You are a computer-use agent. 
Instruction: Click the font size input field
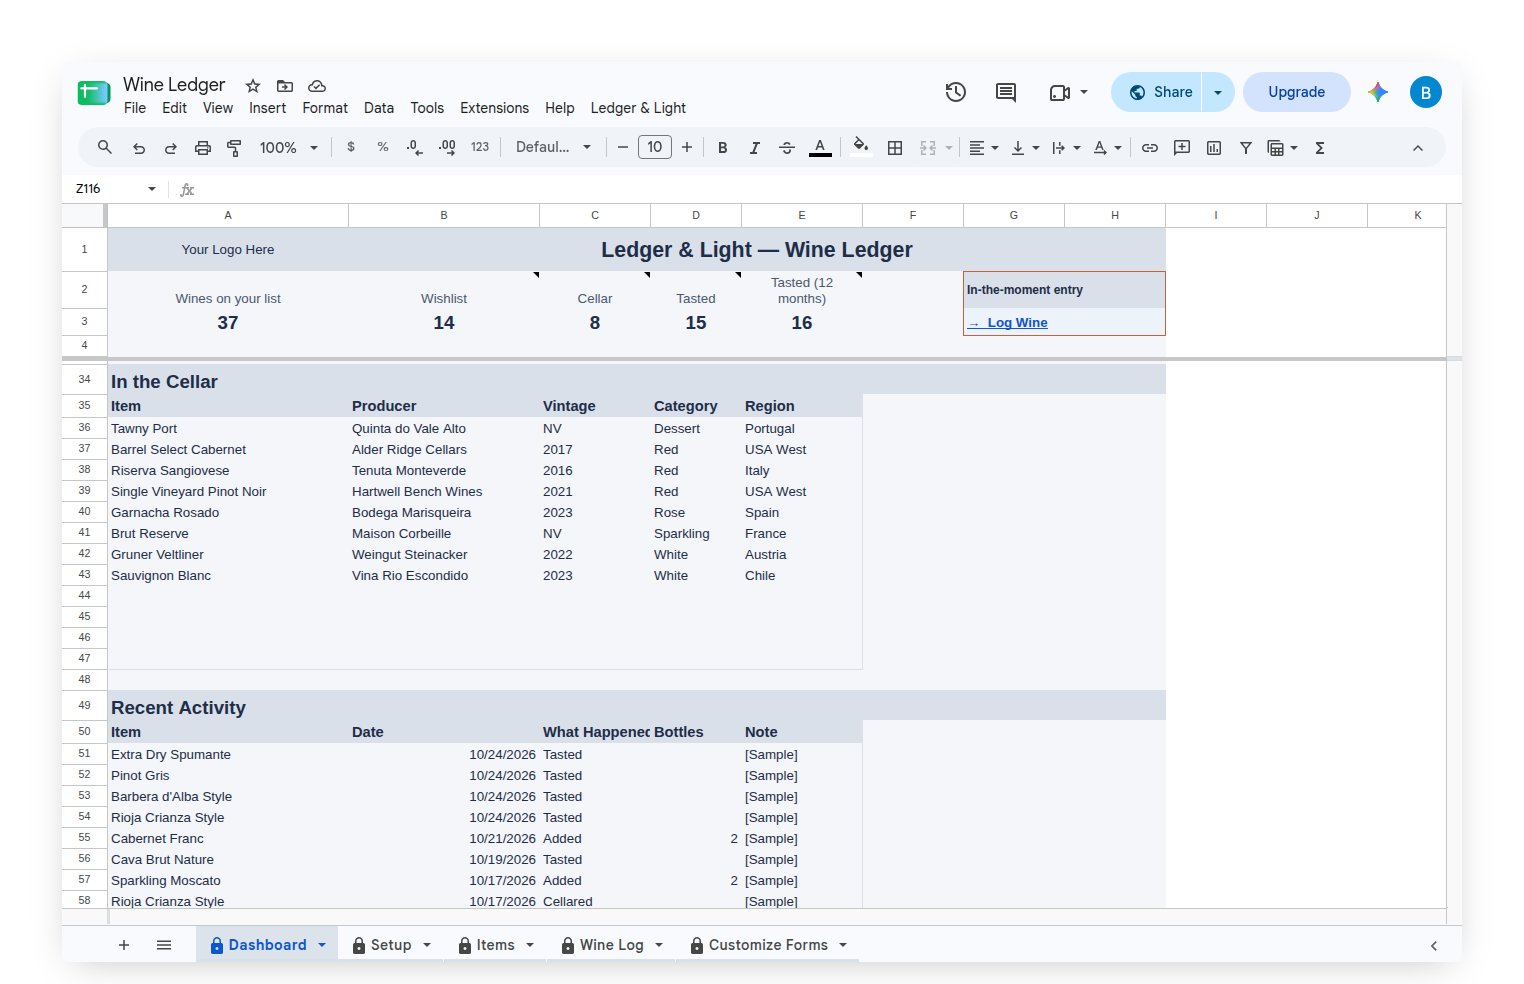[655, 147]
